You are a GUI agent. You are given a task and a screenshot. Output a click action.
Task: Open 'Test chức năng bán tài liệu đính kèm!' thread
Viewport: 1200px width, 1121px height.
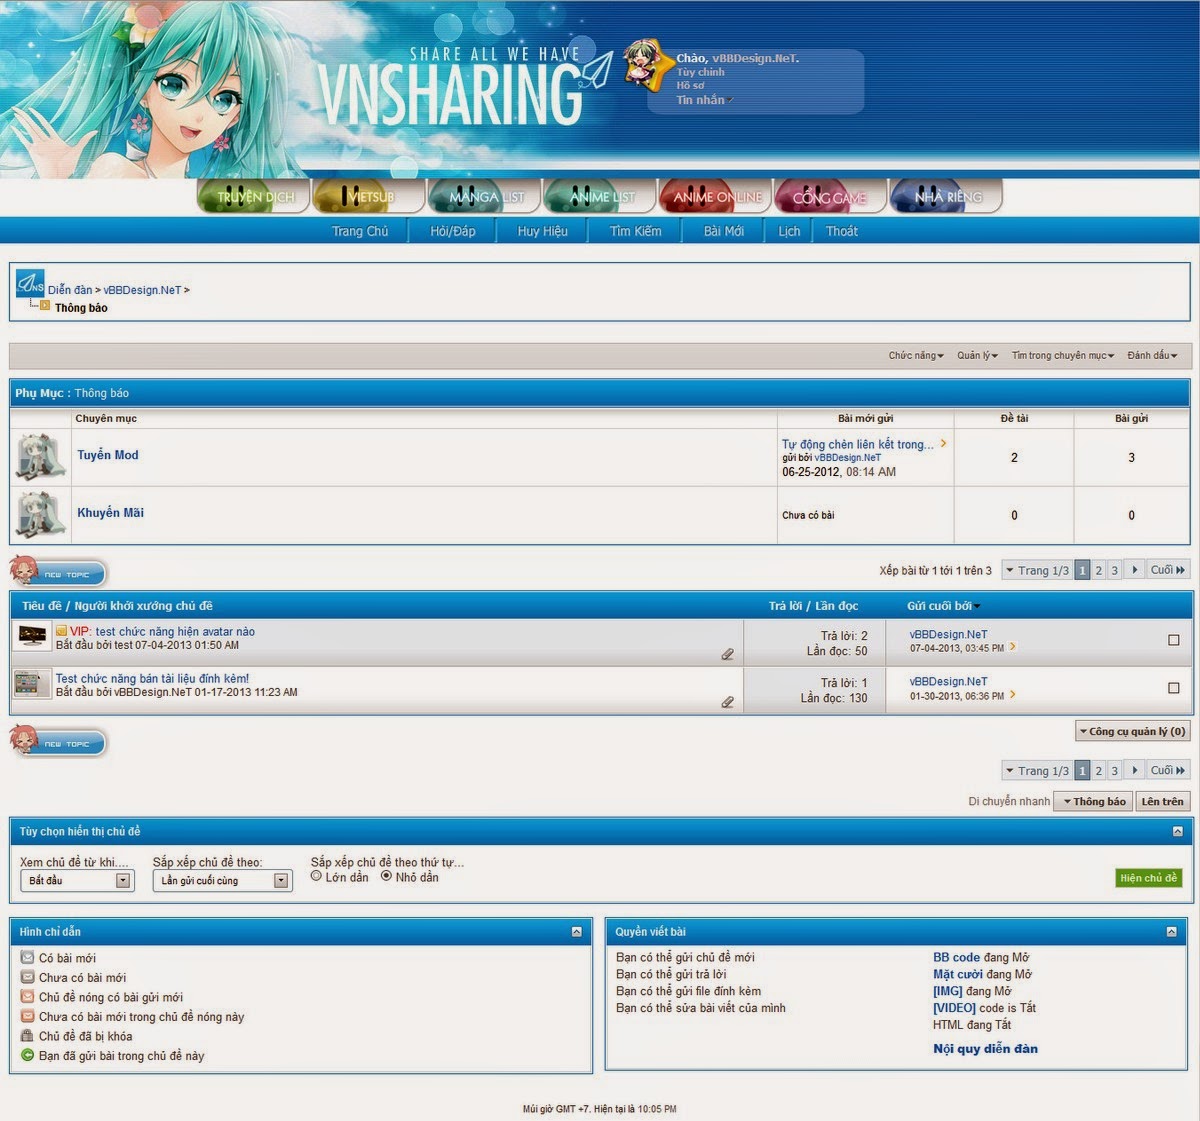point(152,678)
